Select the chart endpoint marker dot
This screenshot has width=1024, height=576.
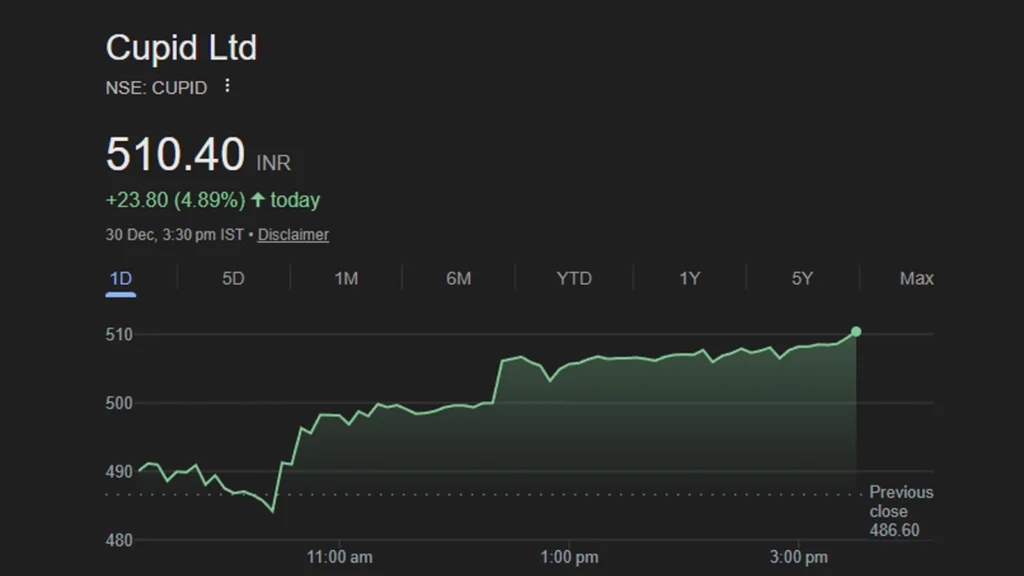pyautogui.click(x=855, y=330)
